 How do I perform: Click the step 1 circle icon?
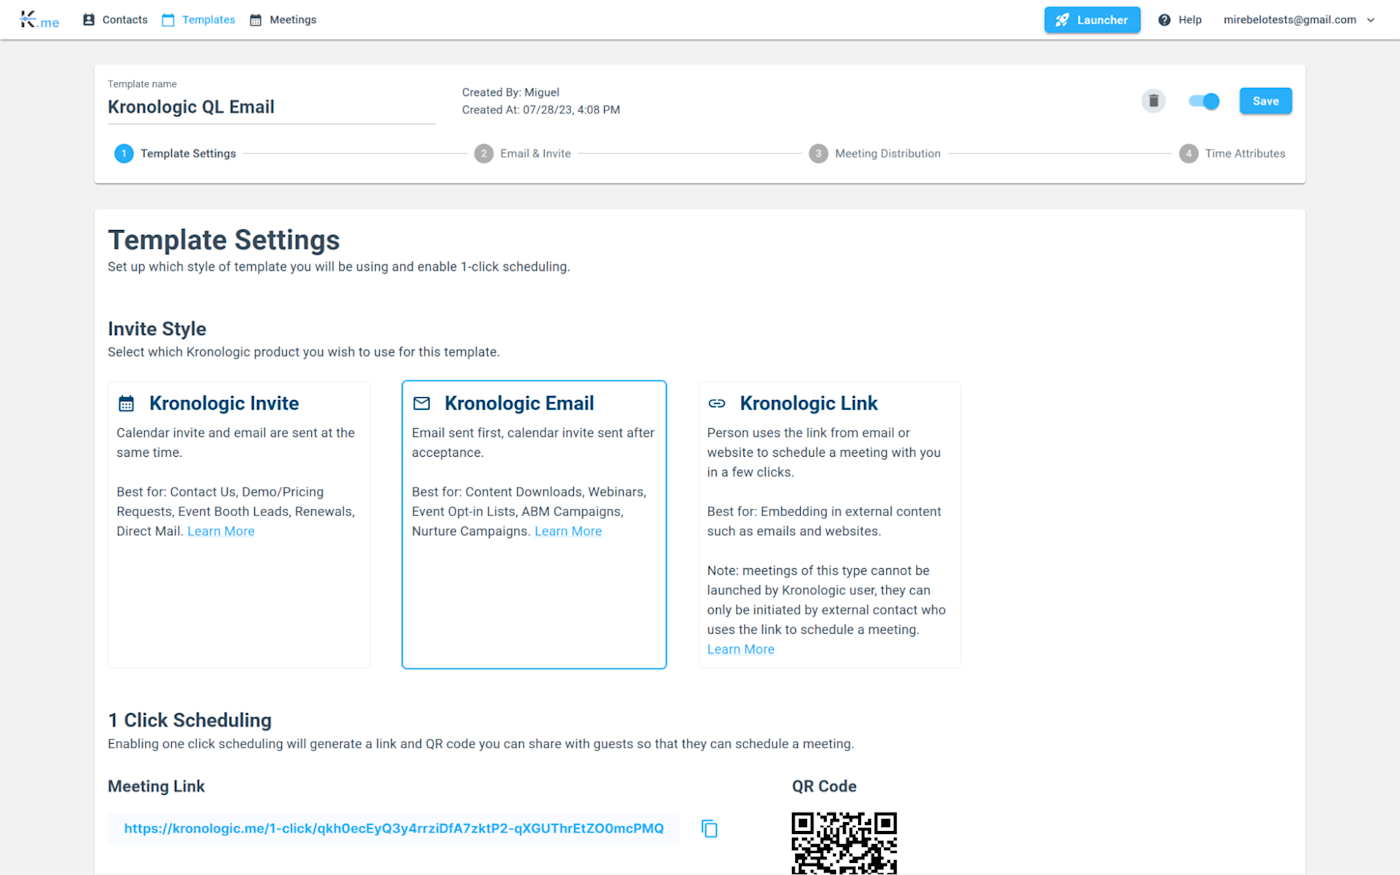tap(124, 154)
